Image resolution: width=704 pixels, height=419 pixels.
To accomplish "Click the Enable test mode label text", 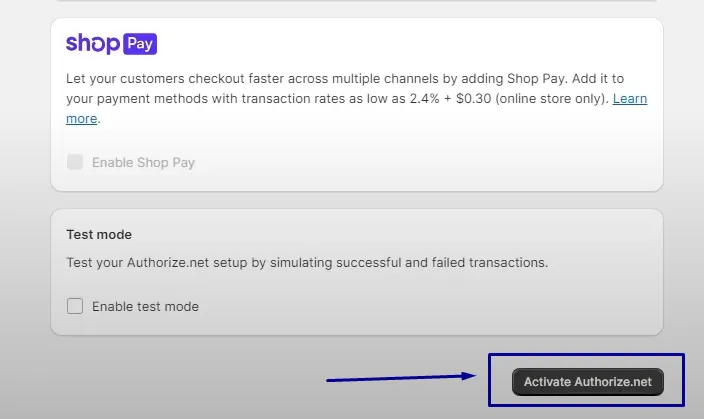I will point(145,307).
